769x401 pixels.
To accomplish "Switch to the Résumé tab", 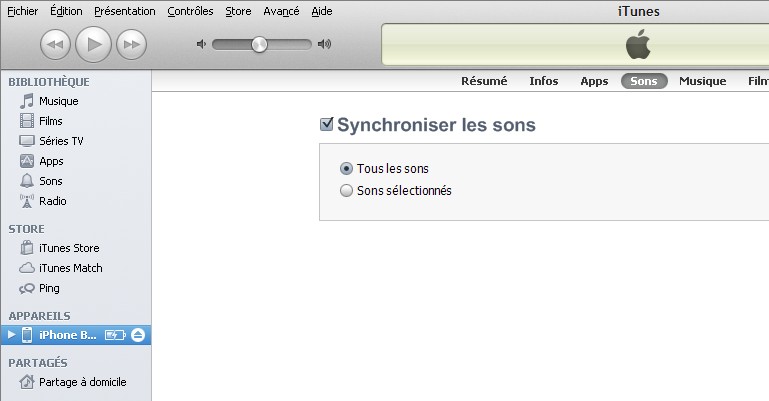I will click(x=484, y=81).
